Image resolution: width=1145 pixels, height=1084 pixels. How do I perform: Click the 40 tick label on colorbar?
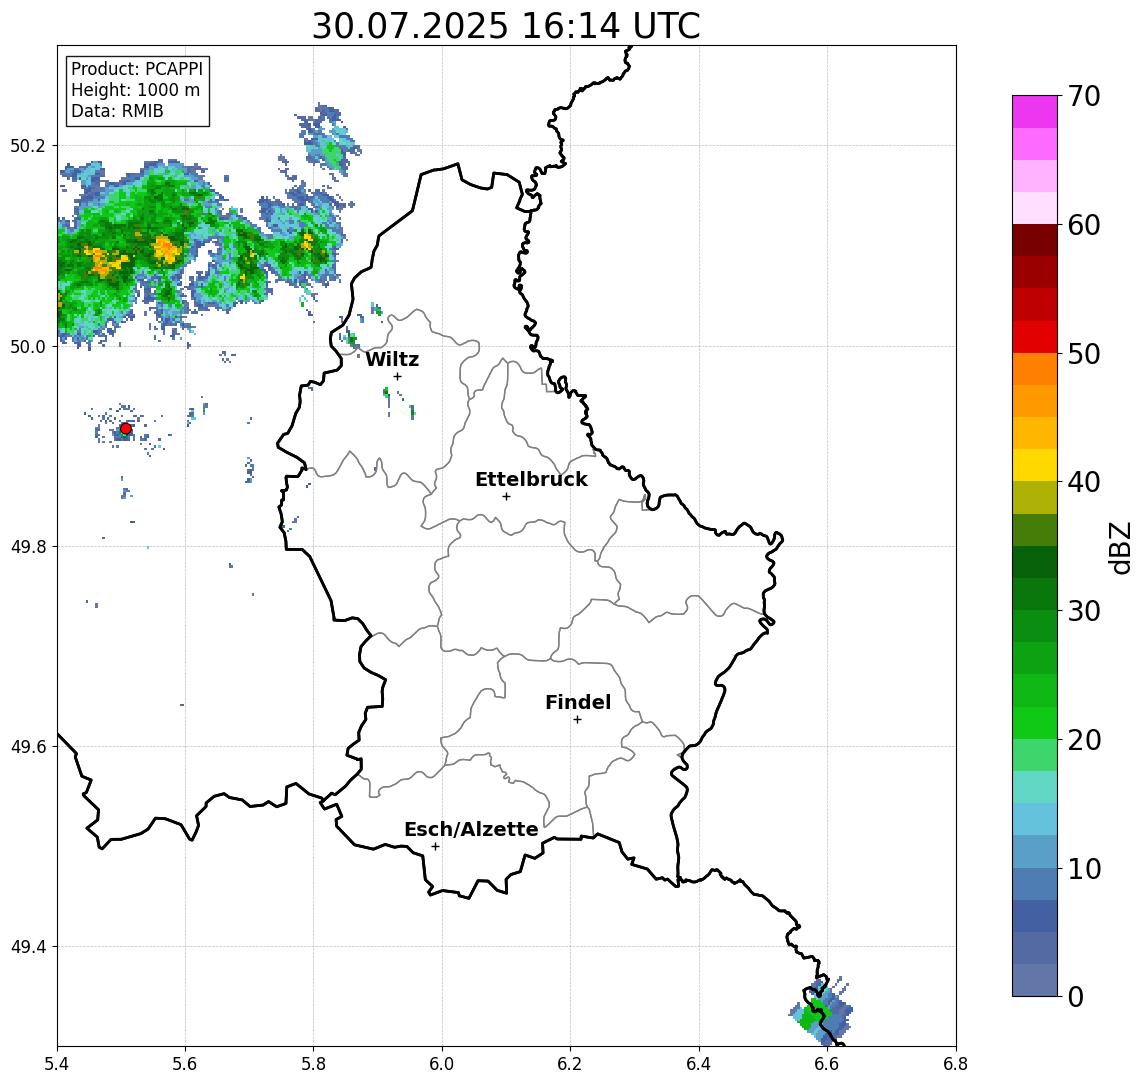click(1083, 482)
